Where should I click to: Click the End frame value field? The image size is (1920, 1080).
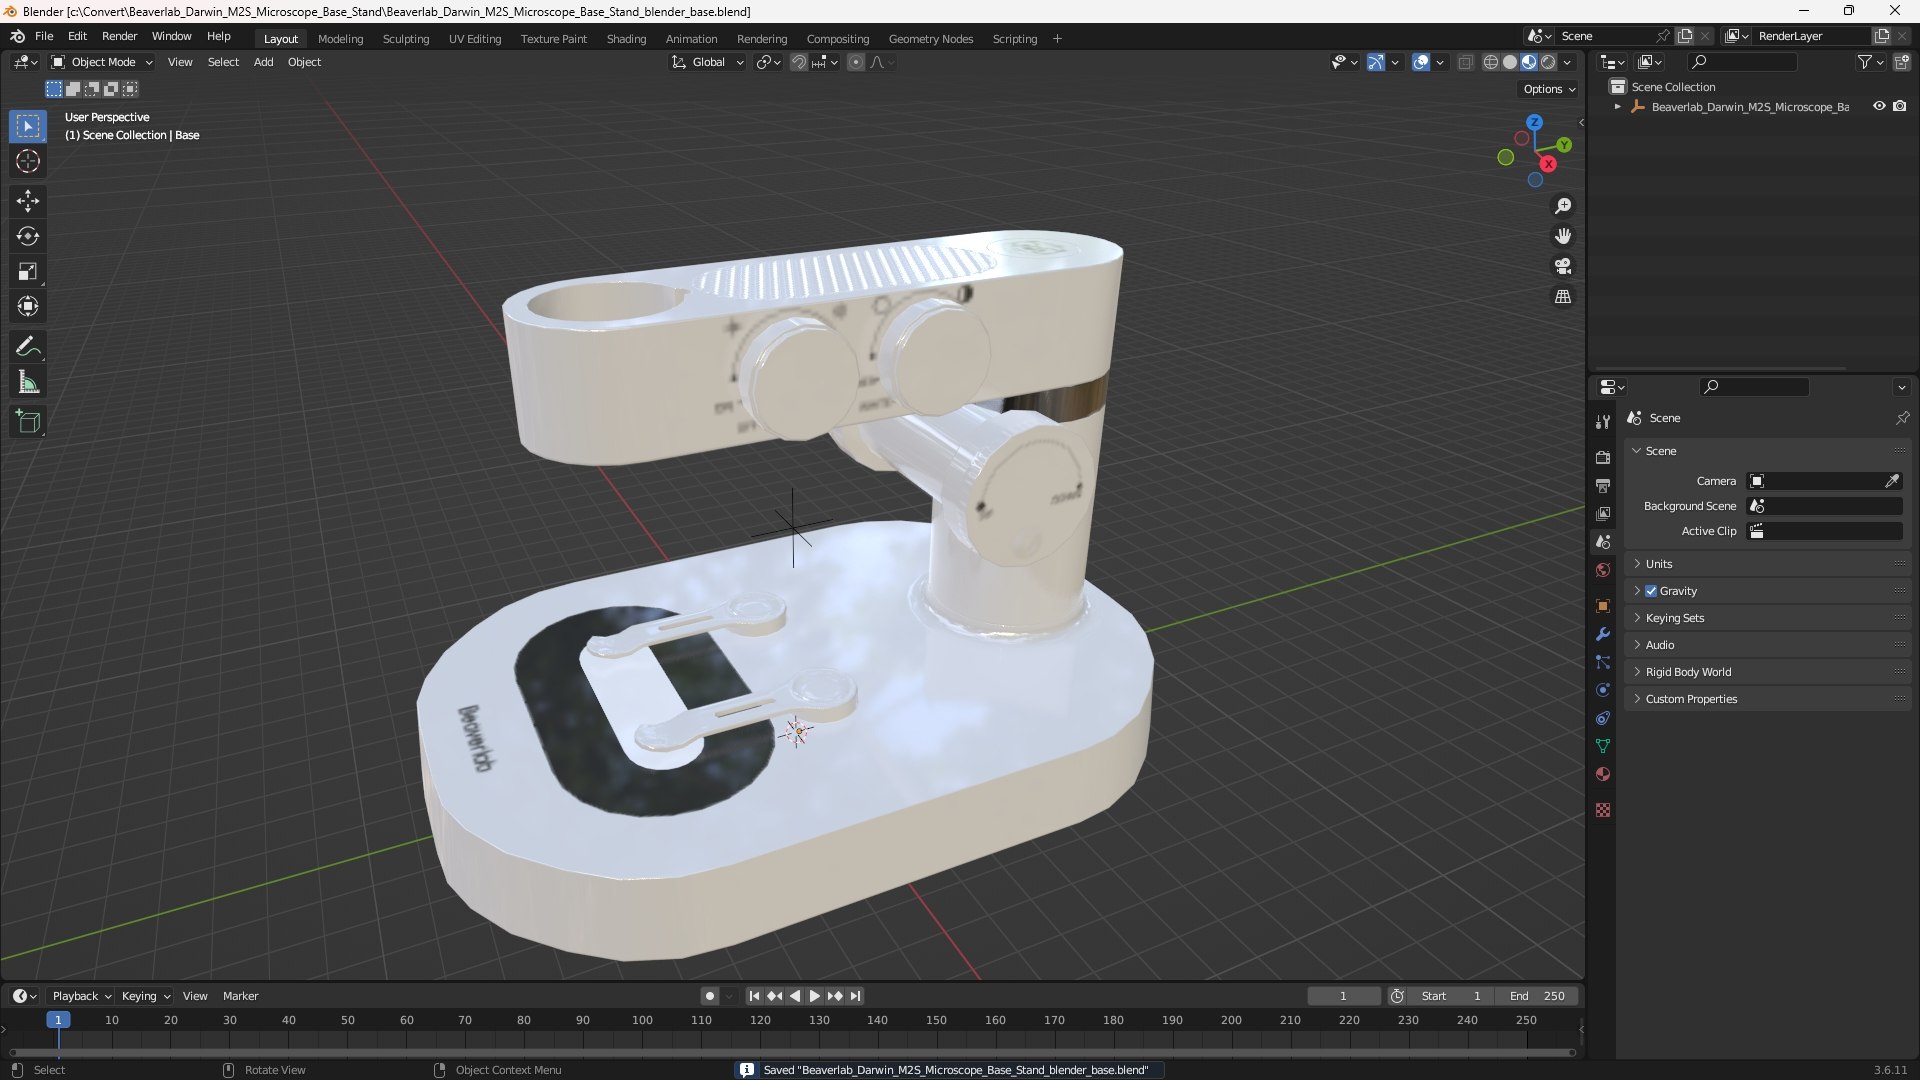click(x=1538, y=996)
